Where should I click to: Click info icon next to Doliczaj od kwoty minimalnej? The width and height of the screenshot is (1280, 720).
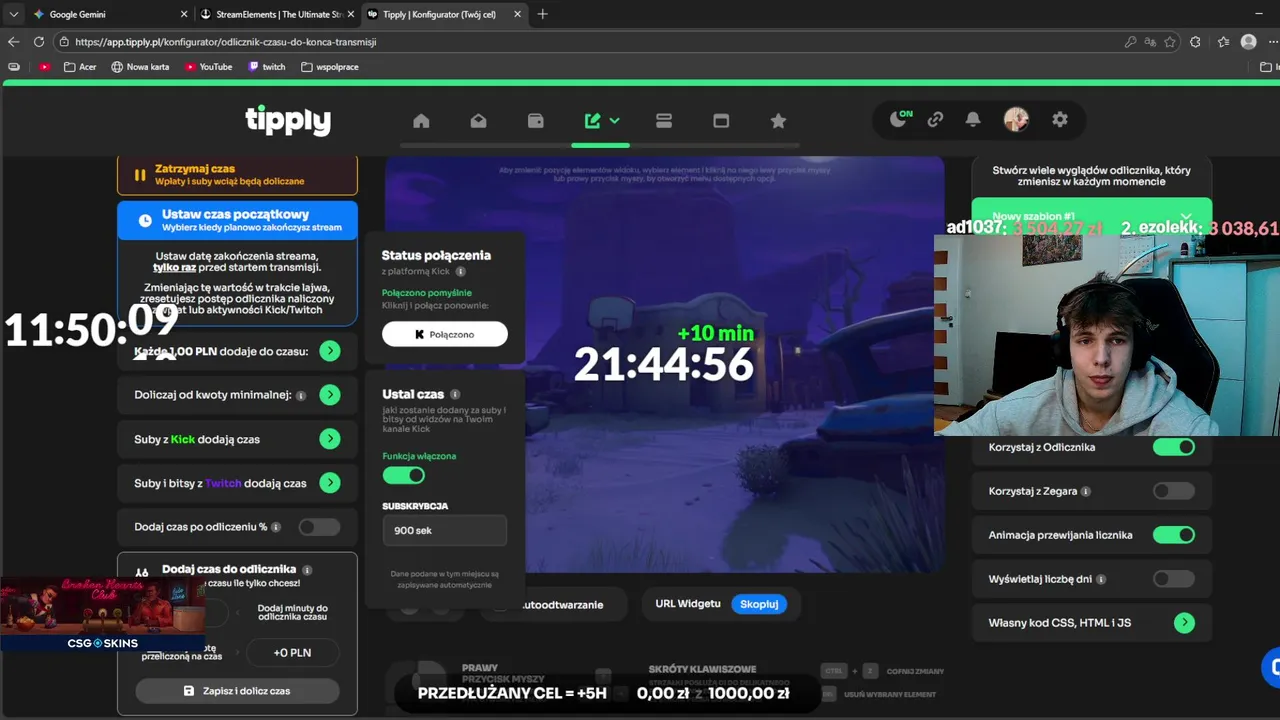[301, 395]
